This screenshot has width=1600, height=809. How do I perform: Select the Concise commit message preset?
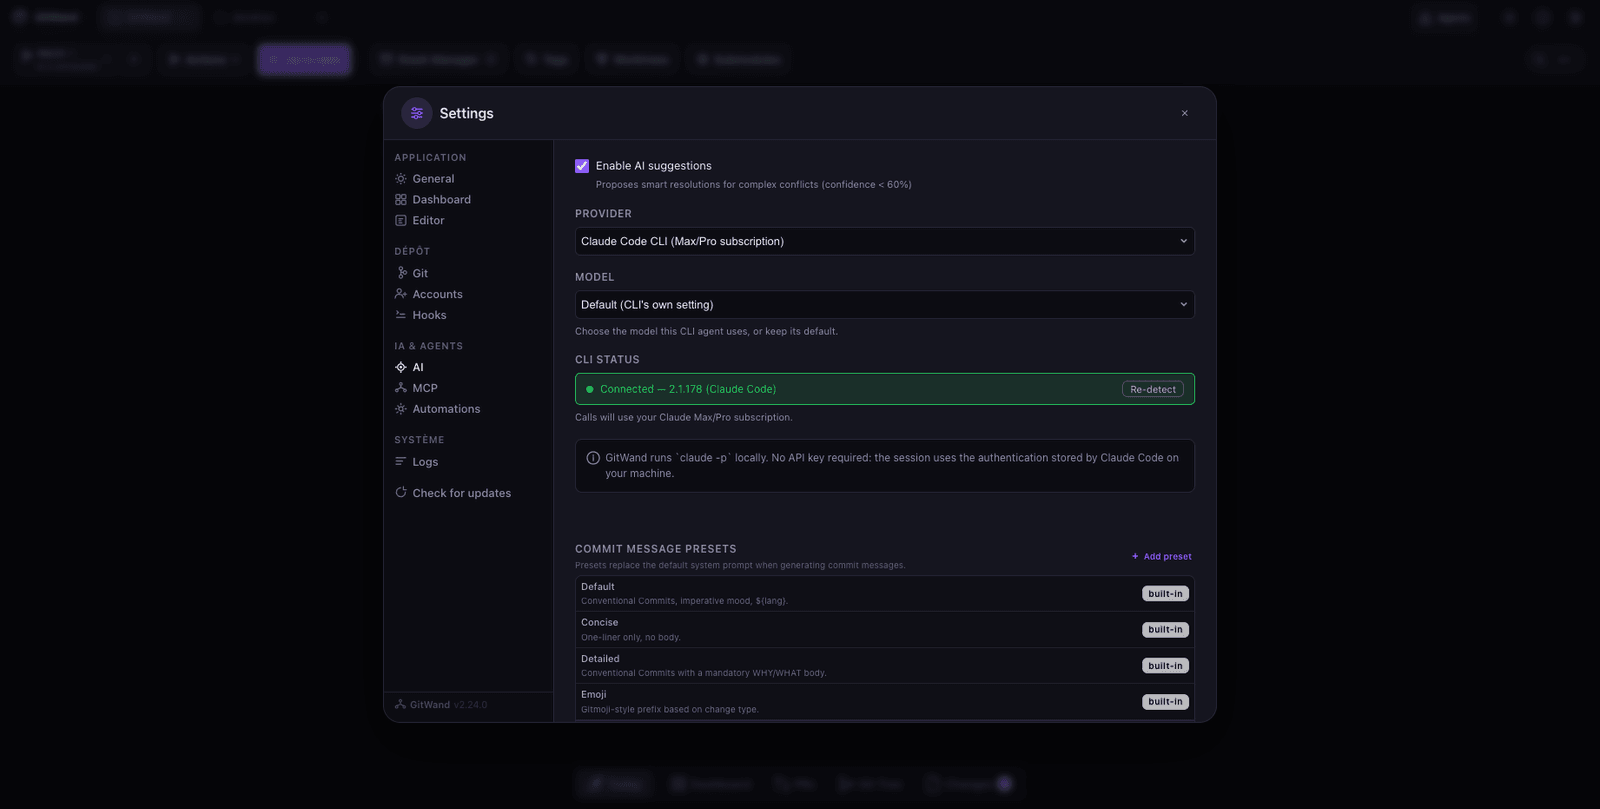point(885,630)
